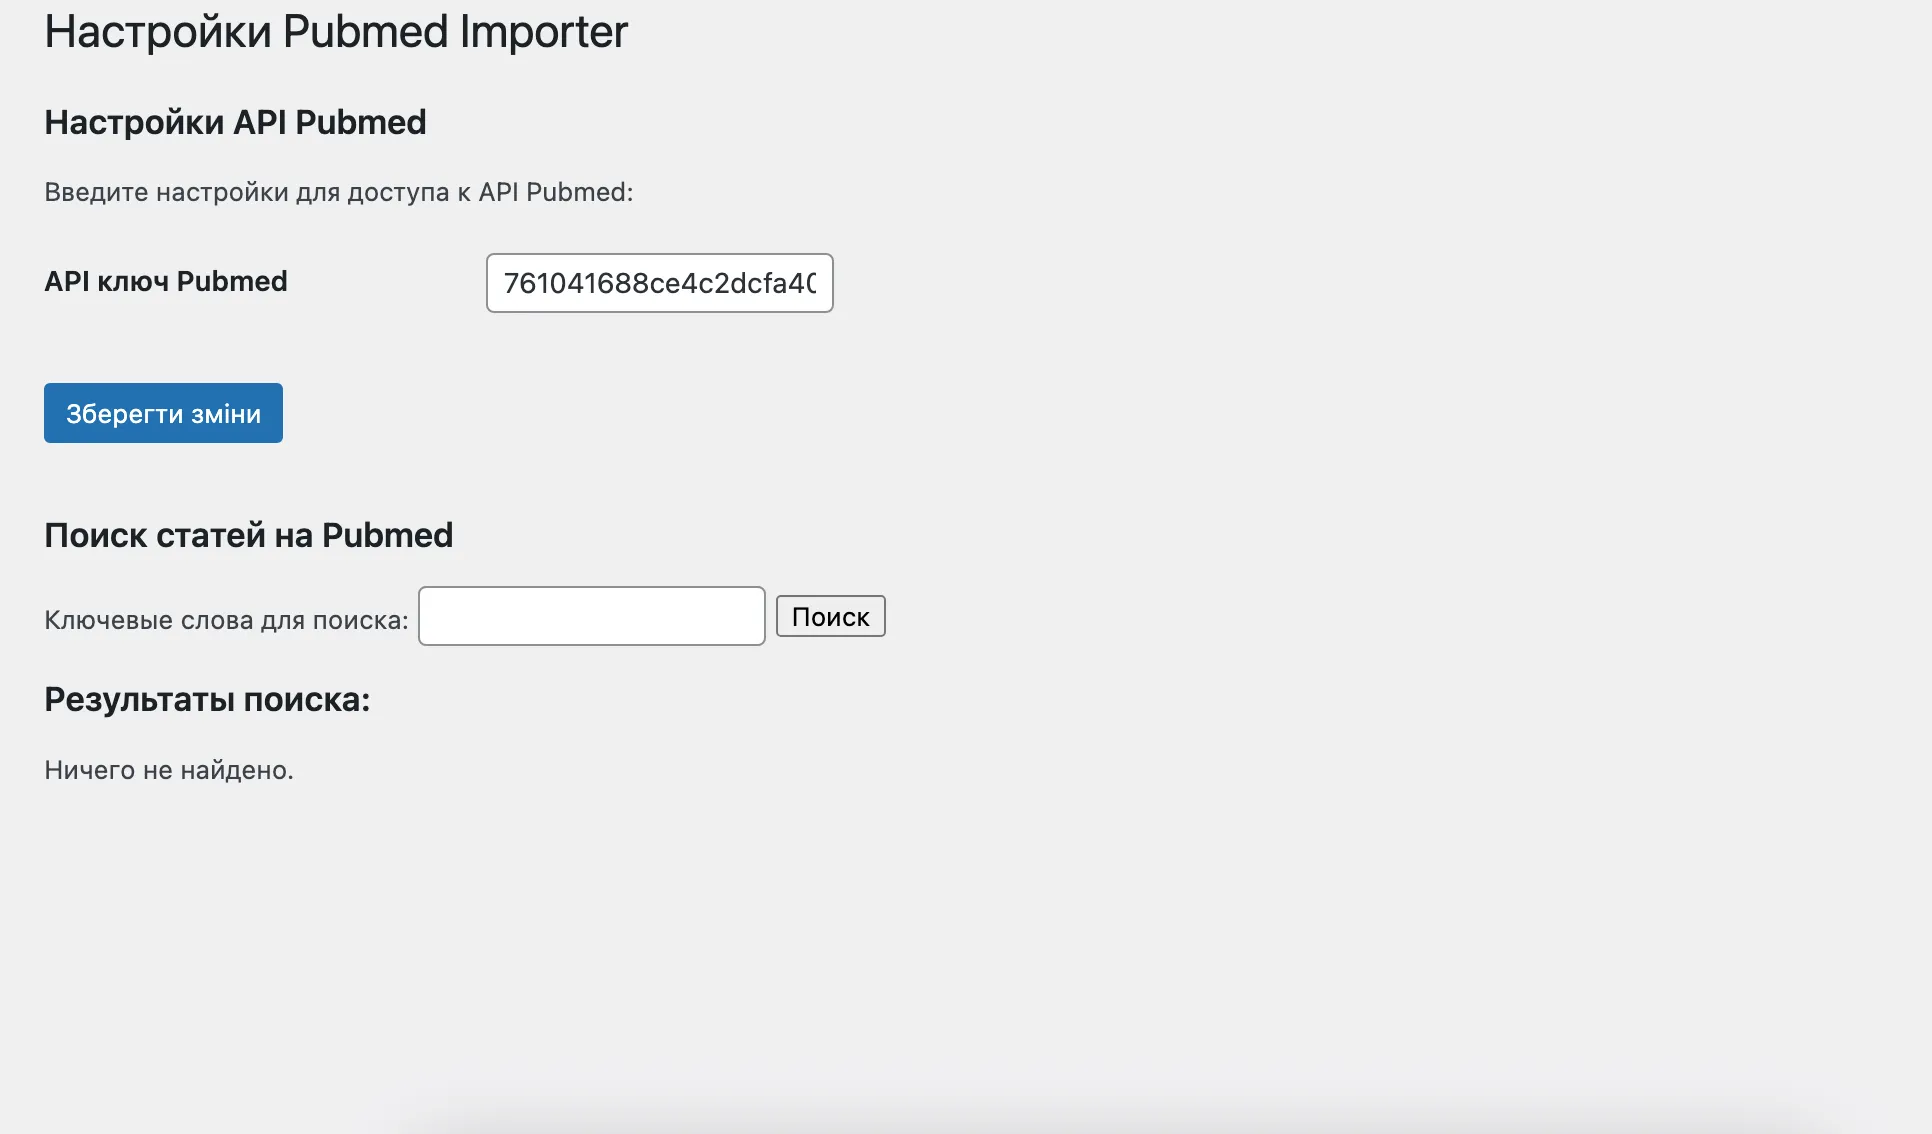Image resolution: width=1932 pixels, height=1134 pixels.
Task: Click the keywords search input field
Action: click(x=590, y=616)
